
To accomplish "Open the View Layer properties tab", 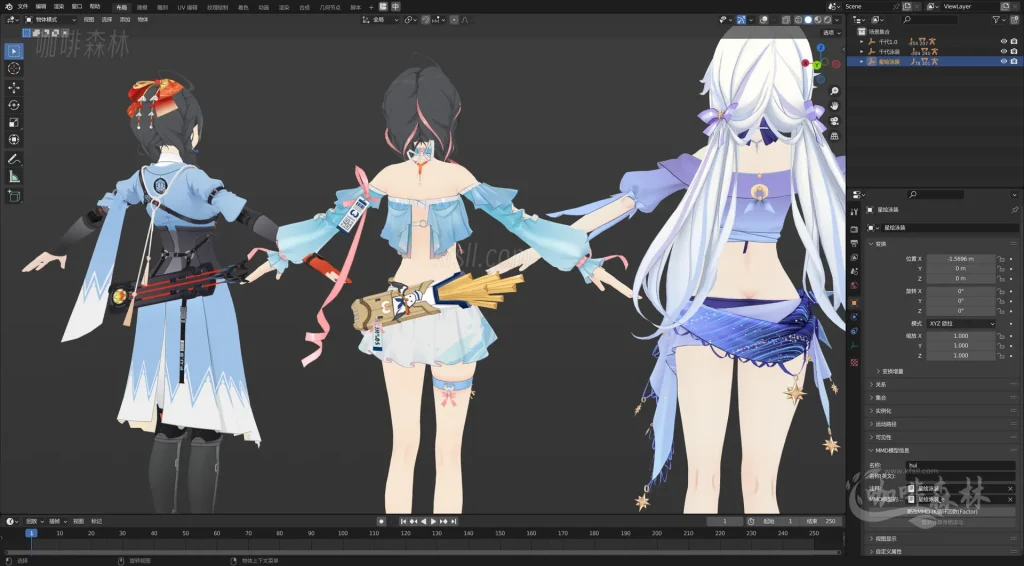I will [x=854, y=258].
